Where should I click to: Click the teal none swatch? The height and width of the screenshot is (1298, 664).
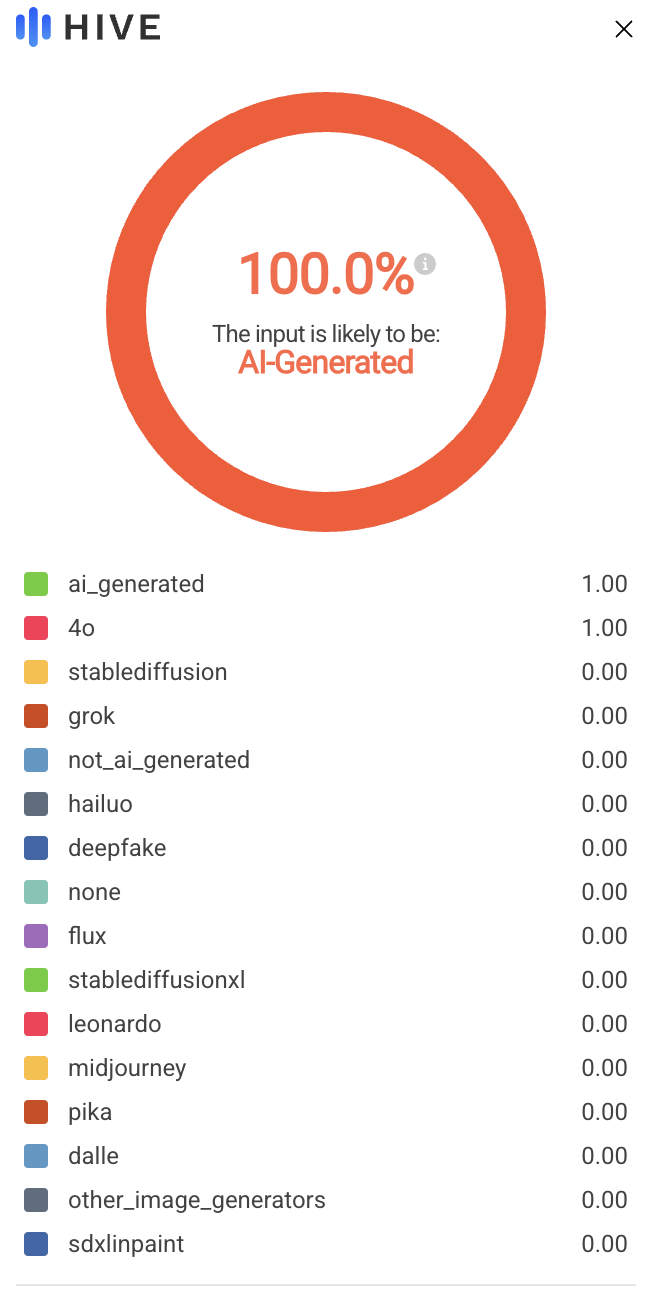[x=36, y=892]
